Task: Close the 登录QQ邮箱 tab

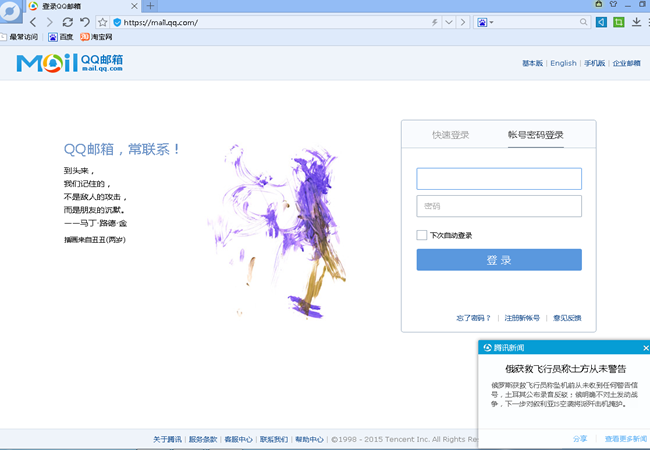Action: (x=134, y=6)
